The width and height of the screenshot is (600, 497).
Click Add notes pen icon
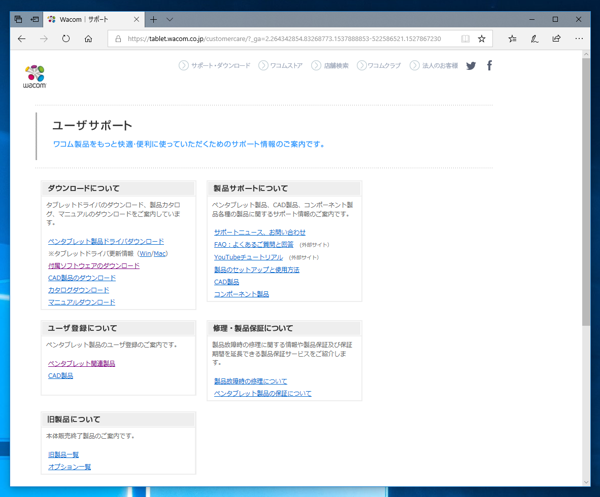click(x=535, y=39)
